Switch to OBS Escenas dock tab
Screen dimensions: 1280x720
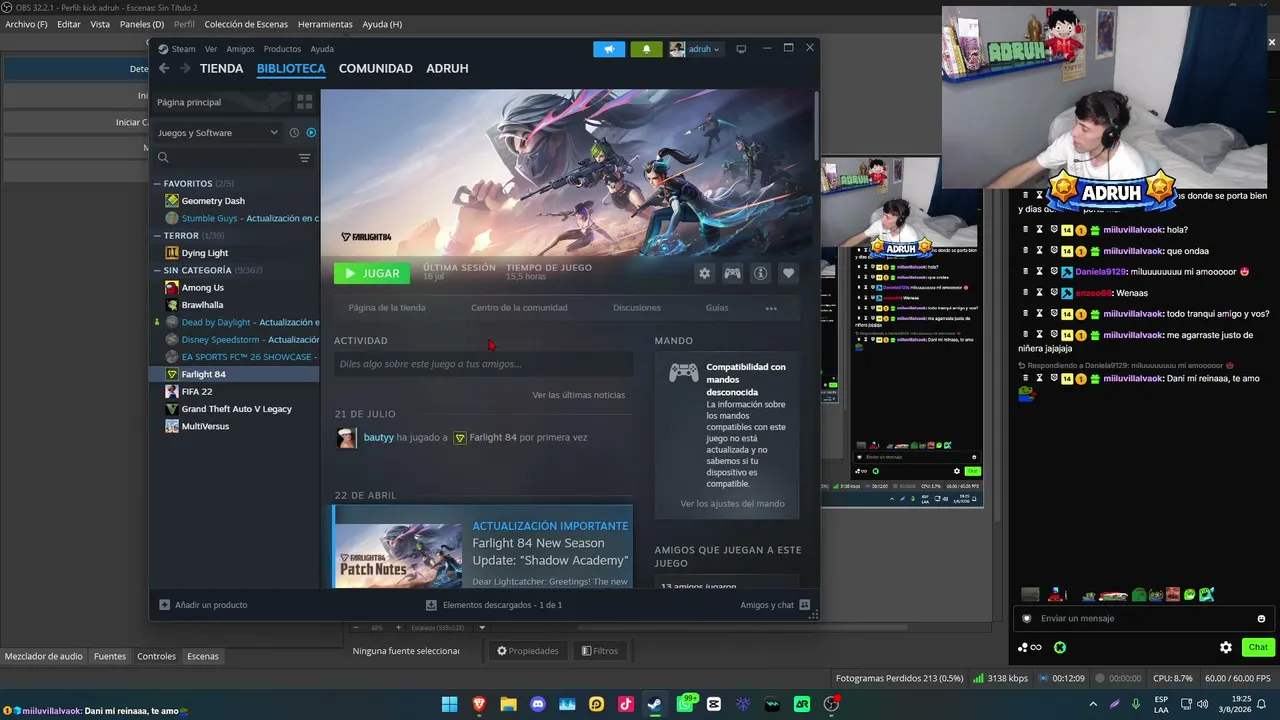(x=202, y=657)
